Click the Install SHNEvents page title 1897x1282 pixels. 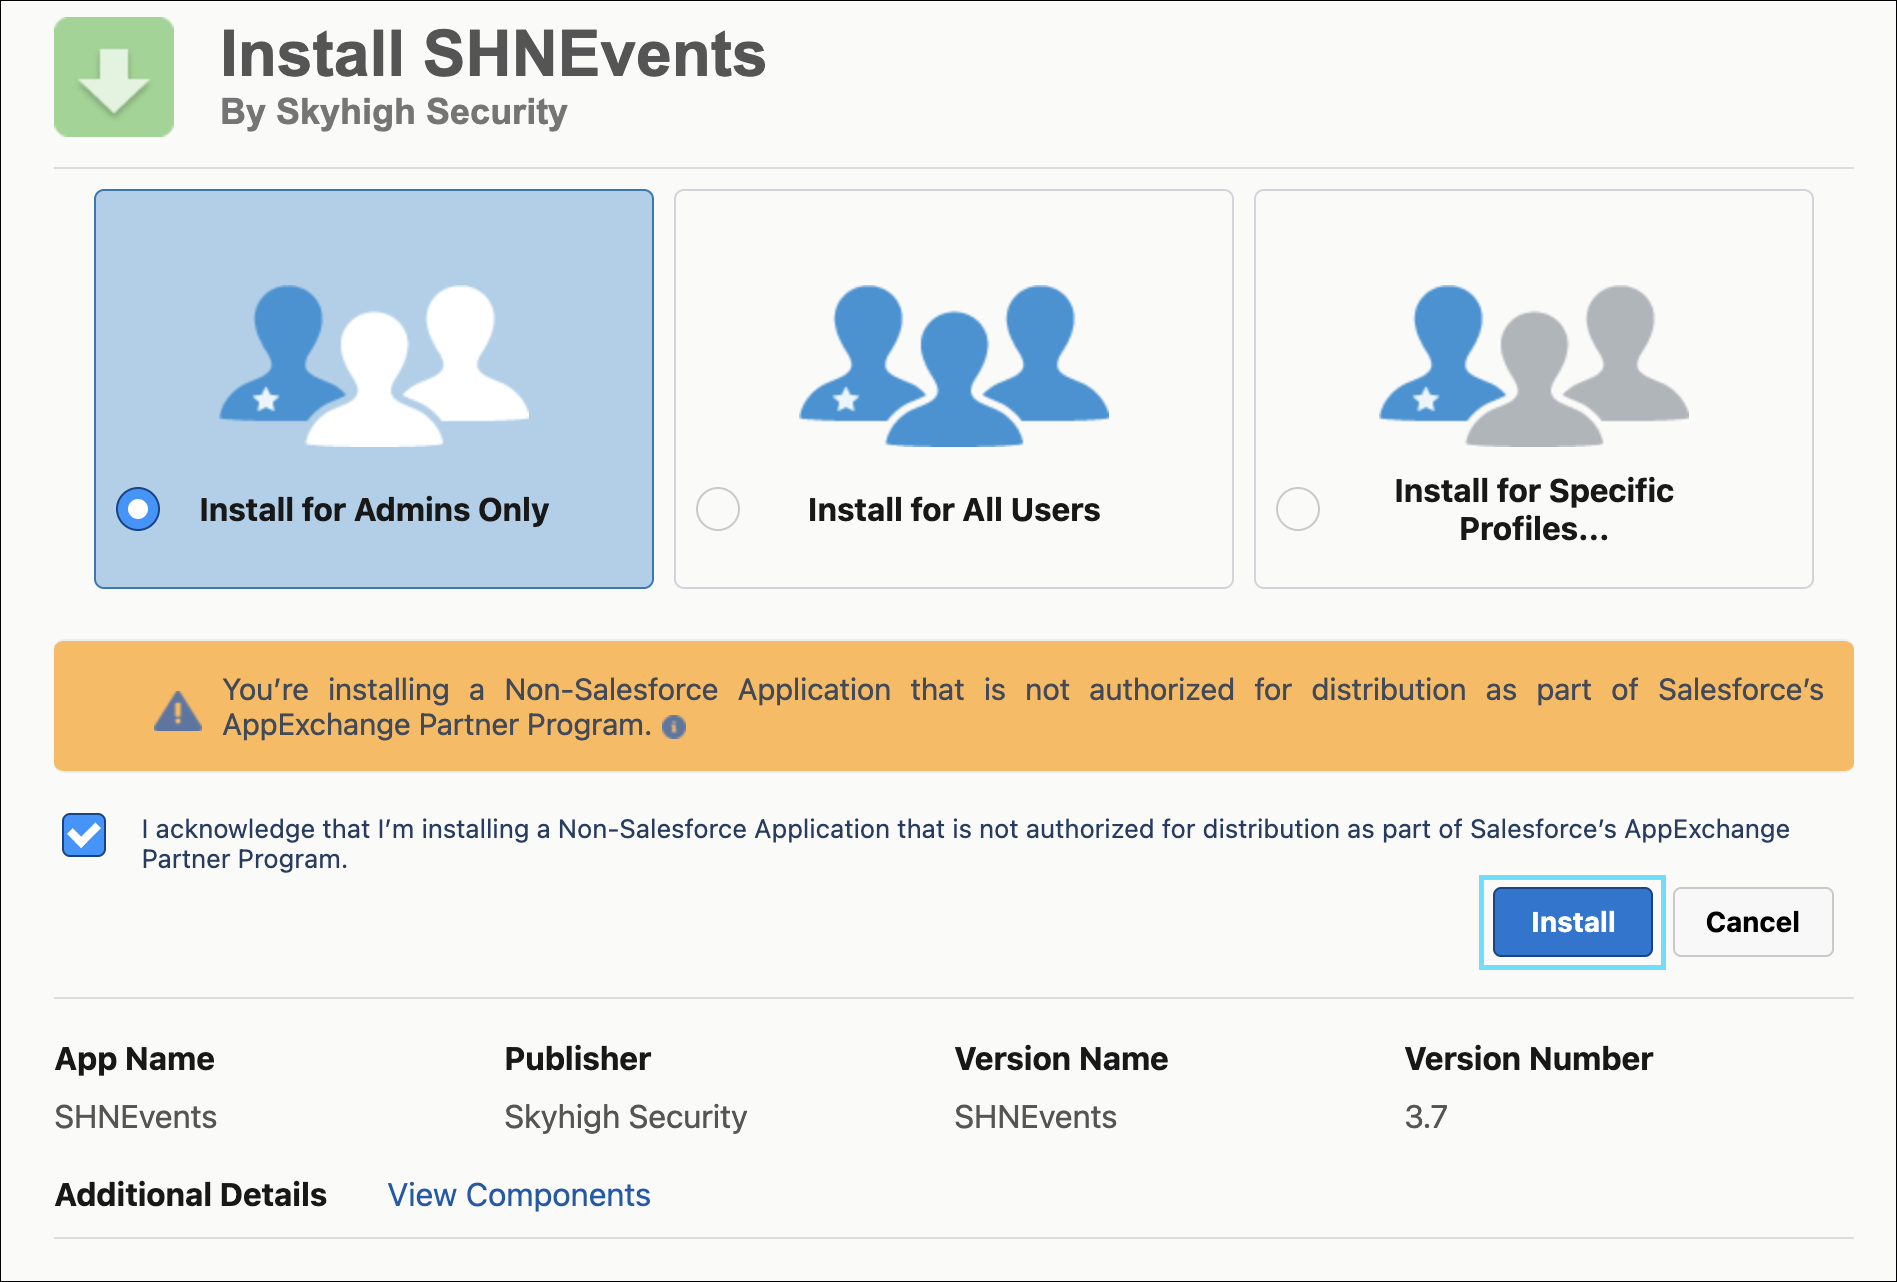click(493, 55)
